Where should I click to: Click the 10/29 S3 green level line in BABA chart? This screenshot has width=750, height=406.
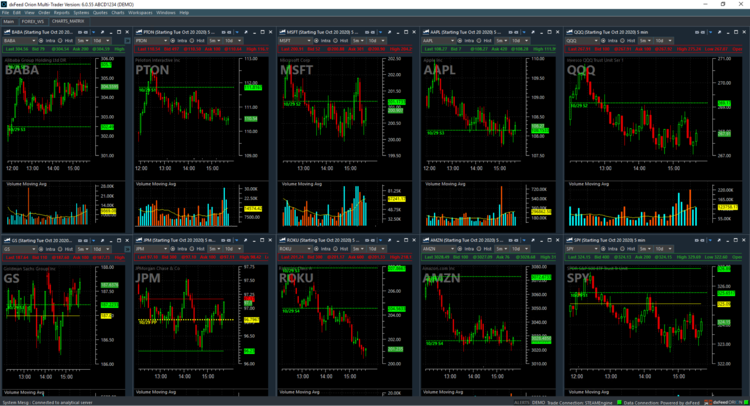(x=49, y=127)
